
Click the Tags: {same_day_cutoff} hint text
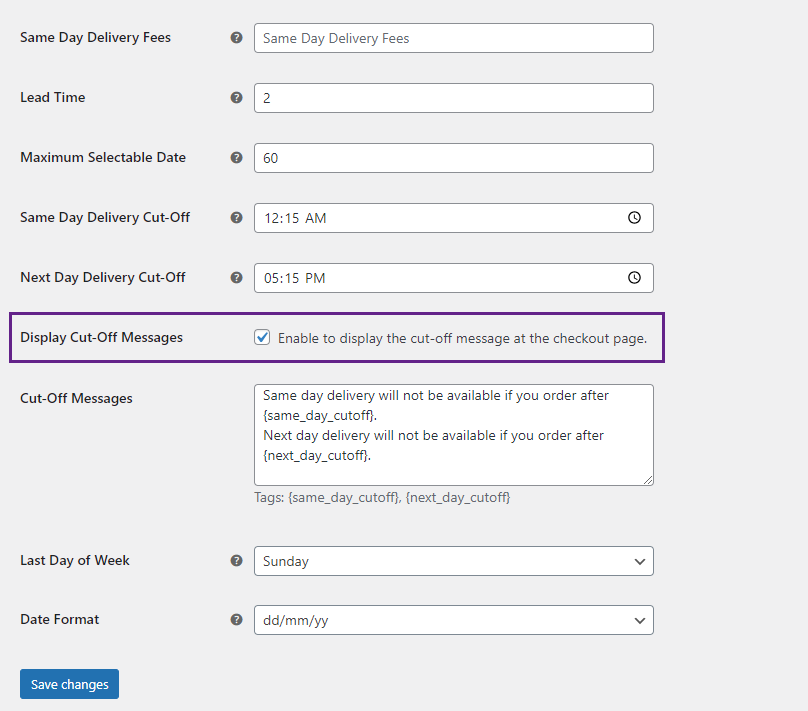click(x=382, y=498)
